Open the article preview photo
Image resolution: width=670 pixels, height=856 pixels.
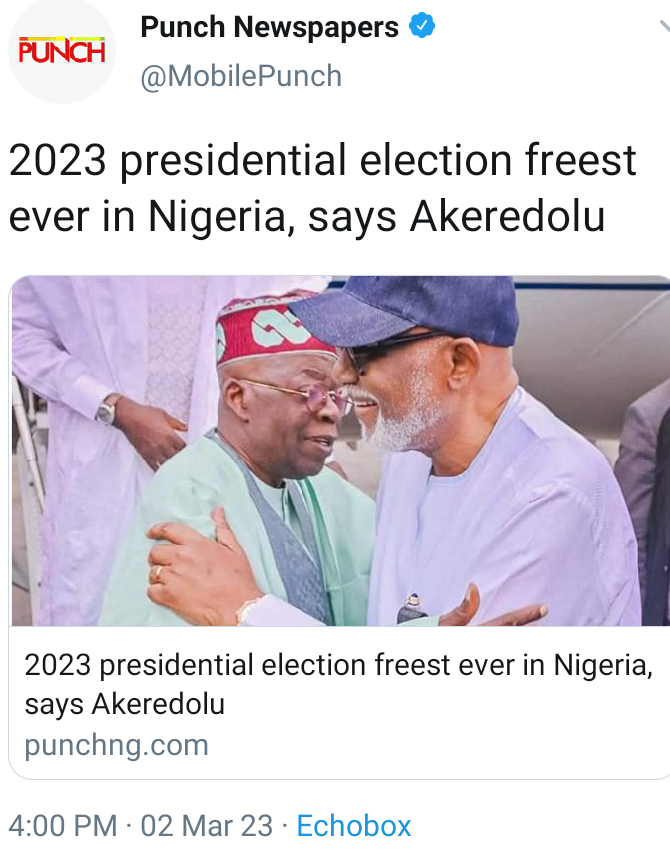(x=340, y=450)
